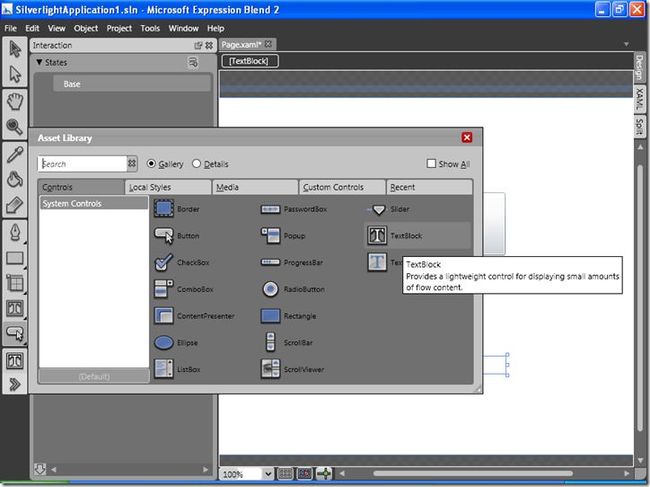Select the Pen tool
650x487 pixels.
[15, 233]
